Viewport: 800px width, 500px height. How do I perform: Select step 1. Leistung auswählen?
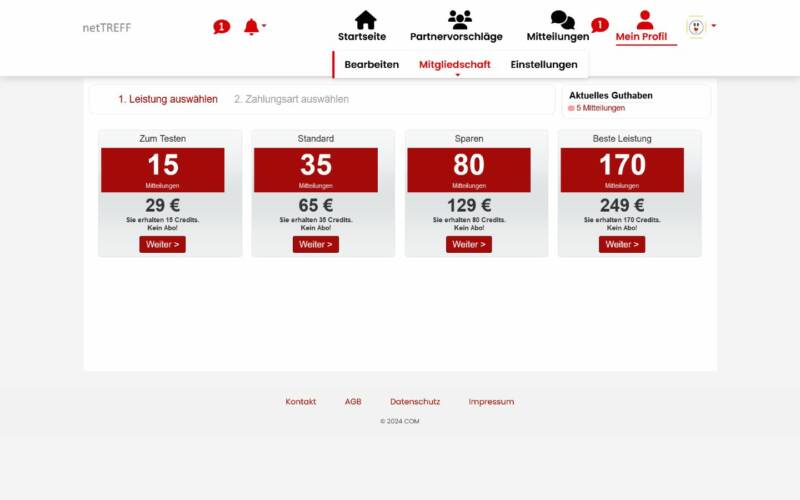(x=168, y=99)
